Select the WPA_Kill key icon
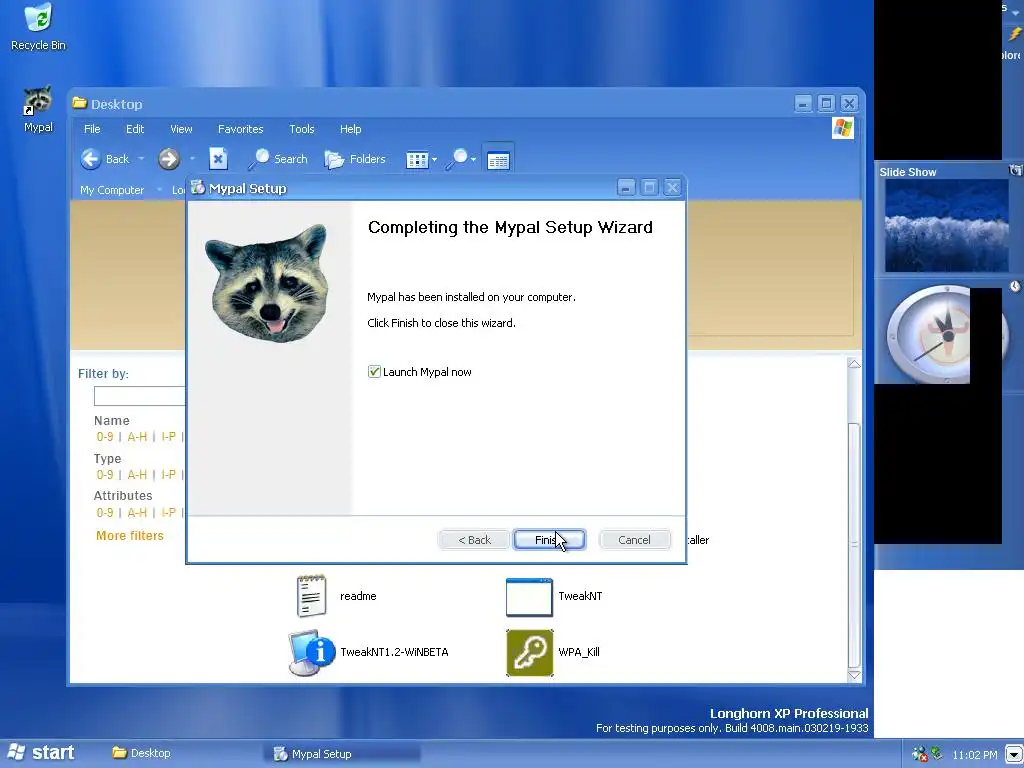Screen dimensions: 1024x768 point(530,652)
